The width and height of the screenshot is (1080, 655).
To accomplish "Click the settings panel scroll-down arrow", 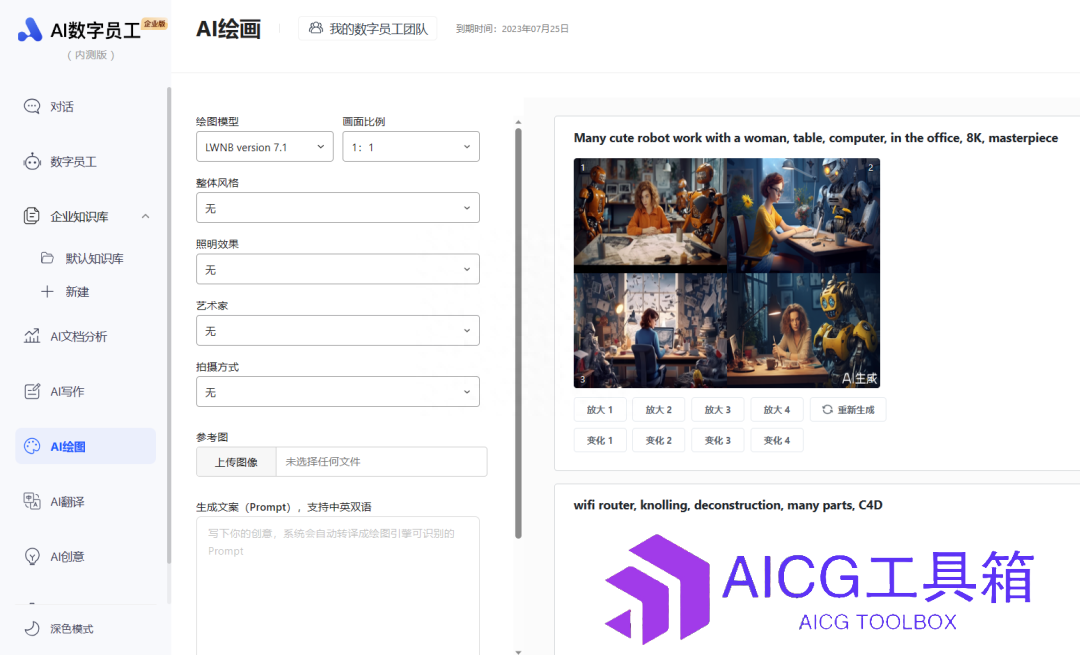I will [x=518, y=652].
